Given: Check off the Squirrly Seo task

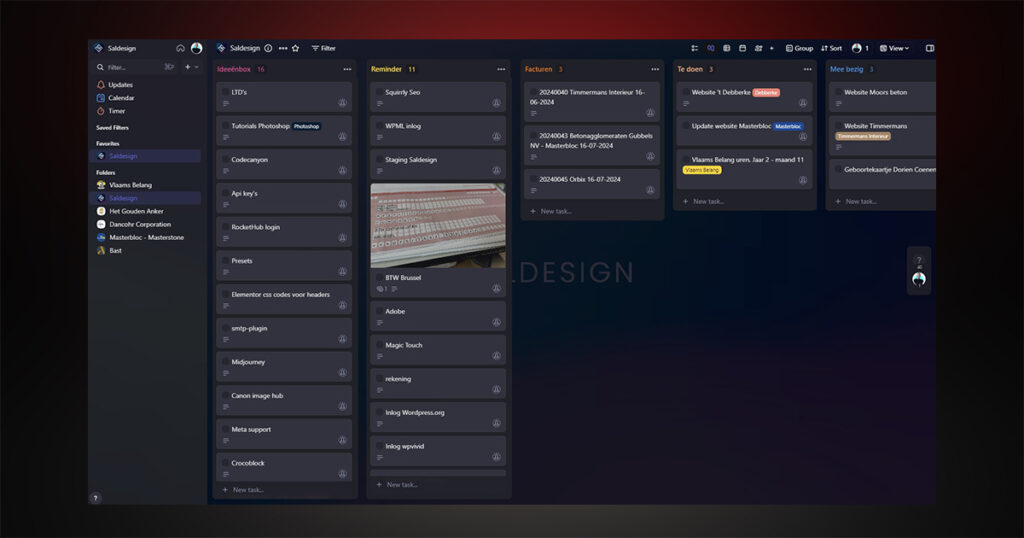Looking at the screenshot, I should [x=379, y=92].
